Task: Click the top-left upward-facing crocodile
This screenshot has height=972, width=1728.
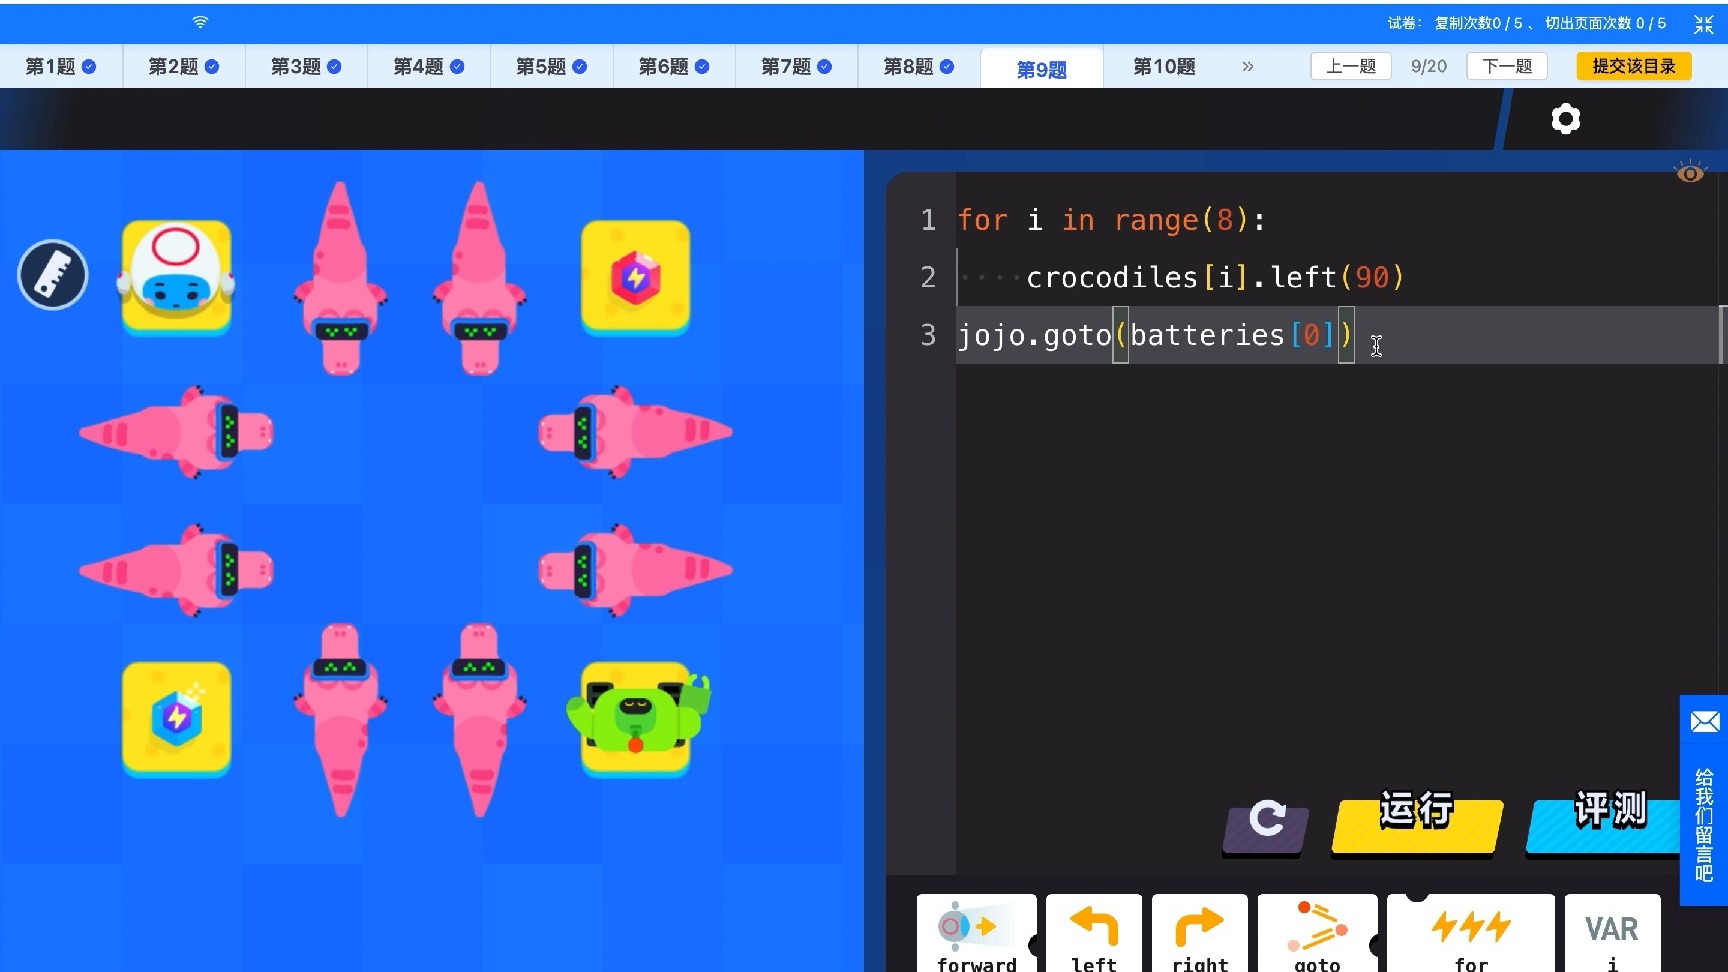Action: click(340, 277)
